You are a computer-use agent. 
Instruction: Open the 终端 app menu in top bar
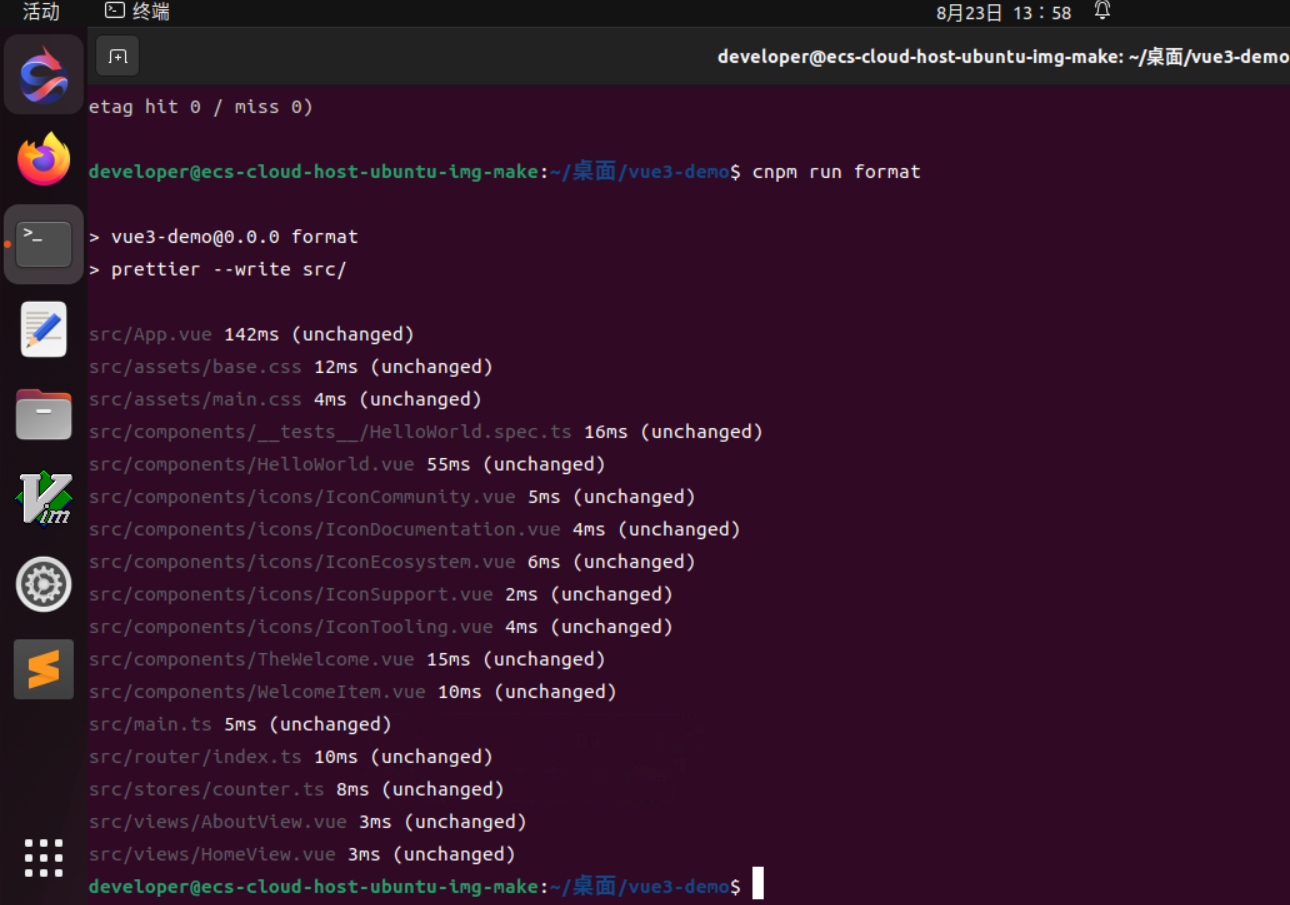(138, 12)
